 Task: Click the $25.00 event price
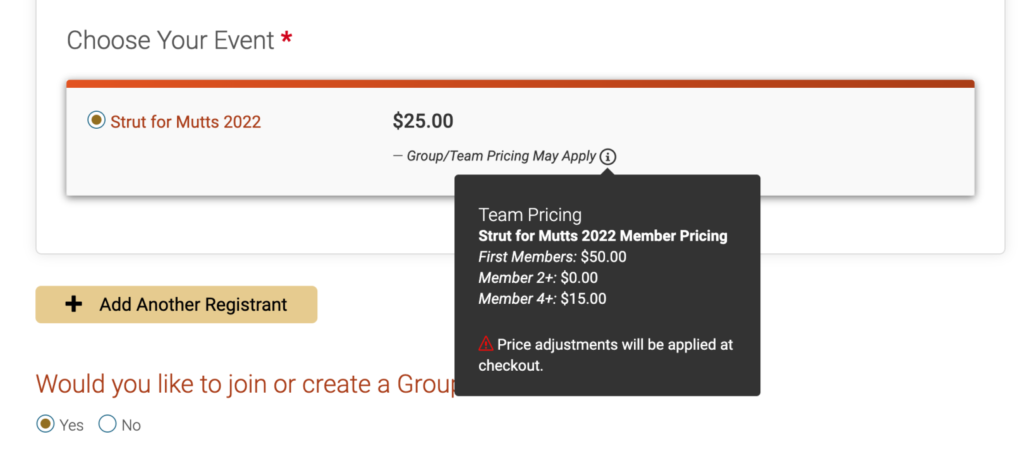pyautogui.click(x=423, y=121)
